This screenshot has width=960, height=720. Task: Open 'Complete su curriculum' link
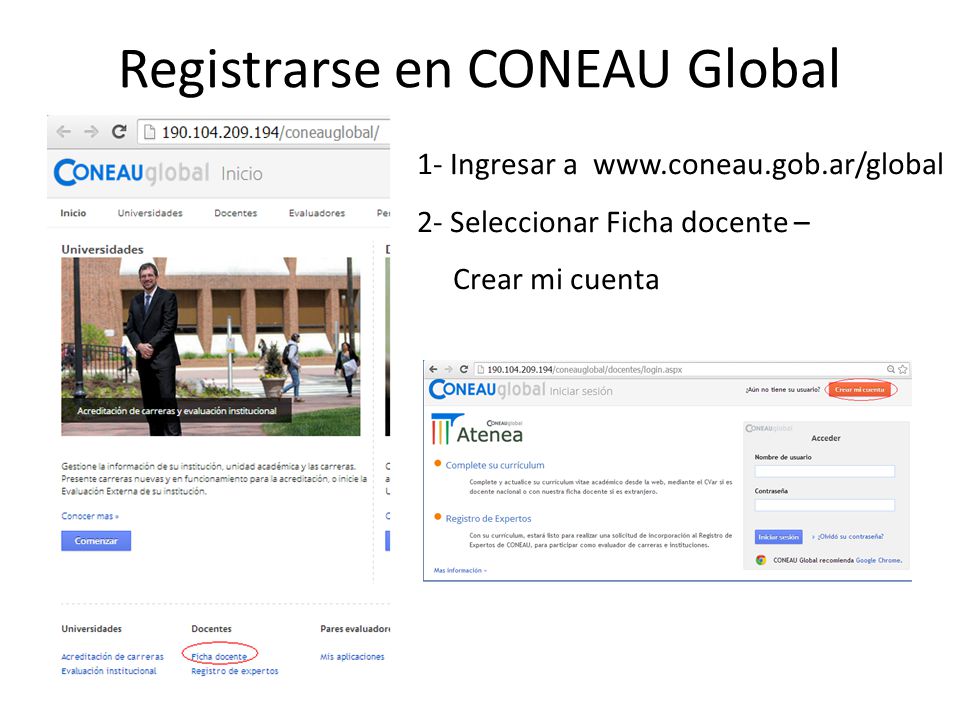point(495,465)
